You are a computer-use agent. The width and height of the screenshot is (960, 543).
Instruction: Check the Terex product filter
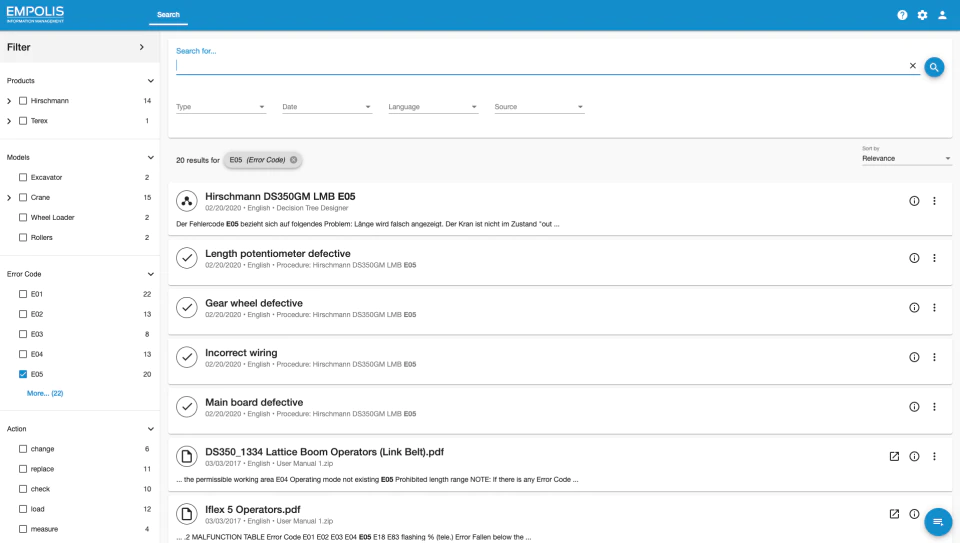coord(23,121)
